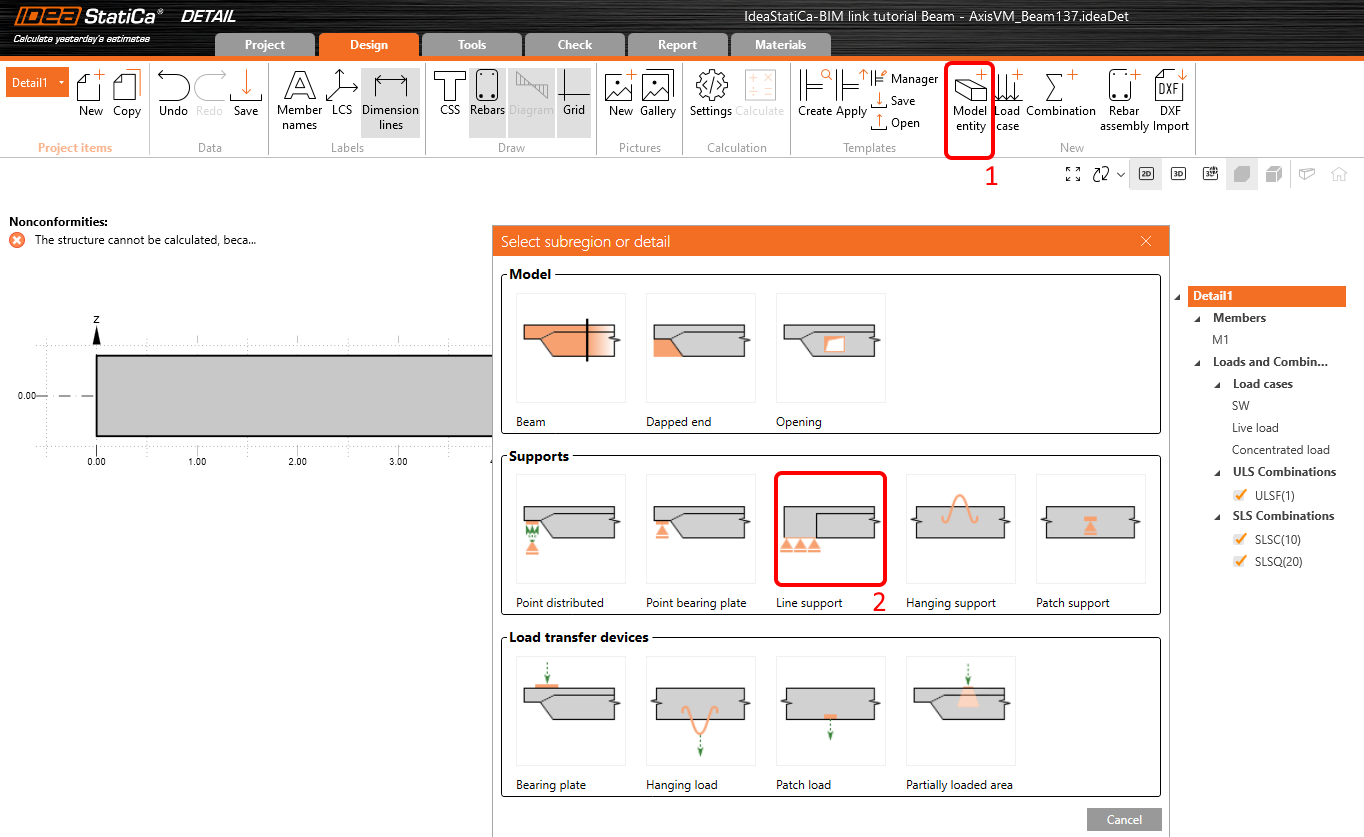Toggle Dimension lines display

click(390, 101)
